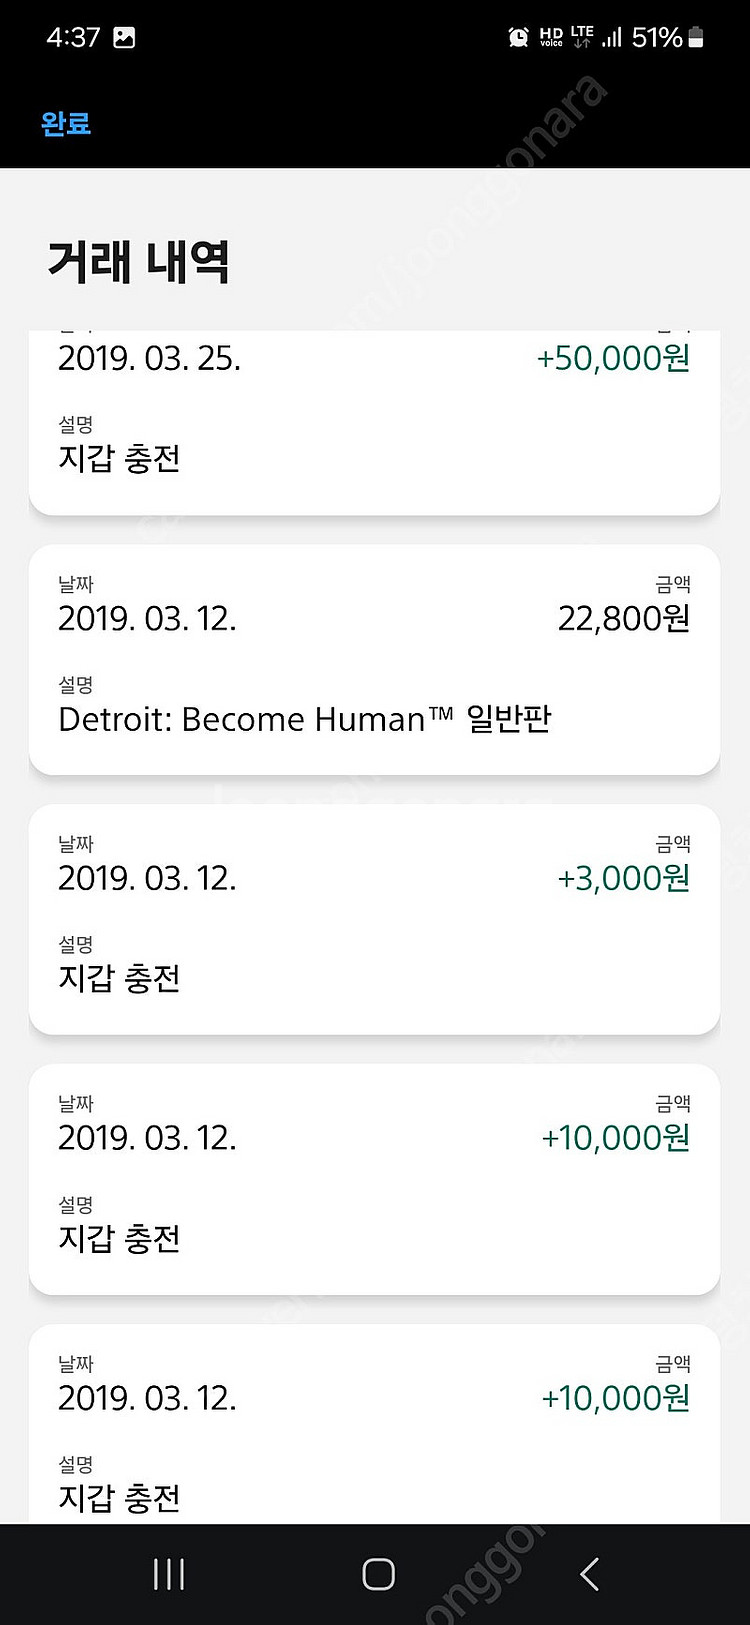Viewport: 750px width, 1625px height.
Task: Open the Detroit: Become Human 일반판 transaction
Action: [374, 660]
